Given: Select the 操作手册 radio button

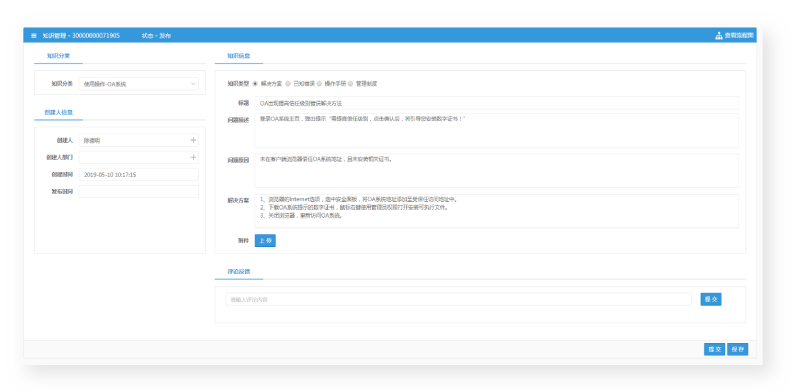Looking at the screenshot, I should click(319, 83).
